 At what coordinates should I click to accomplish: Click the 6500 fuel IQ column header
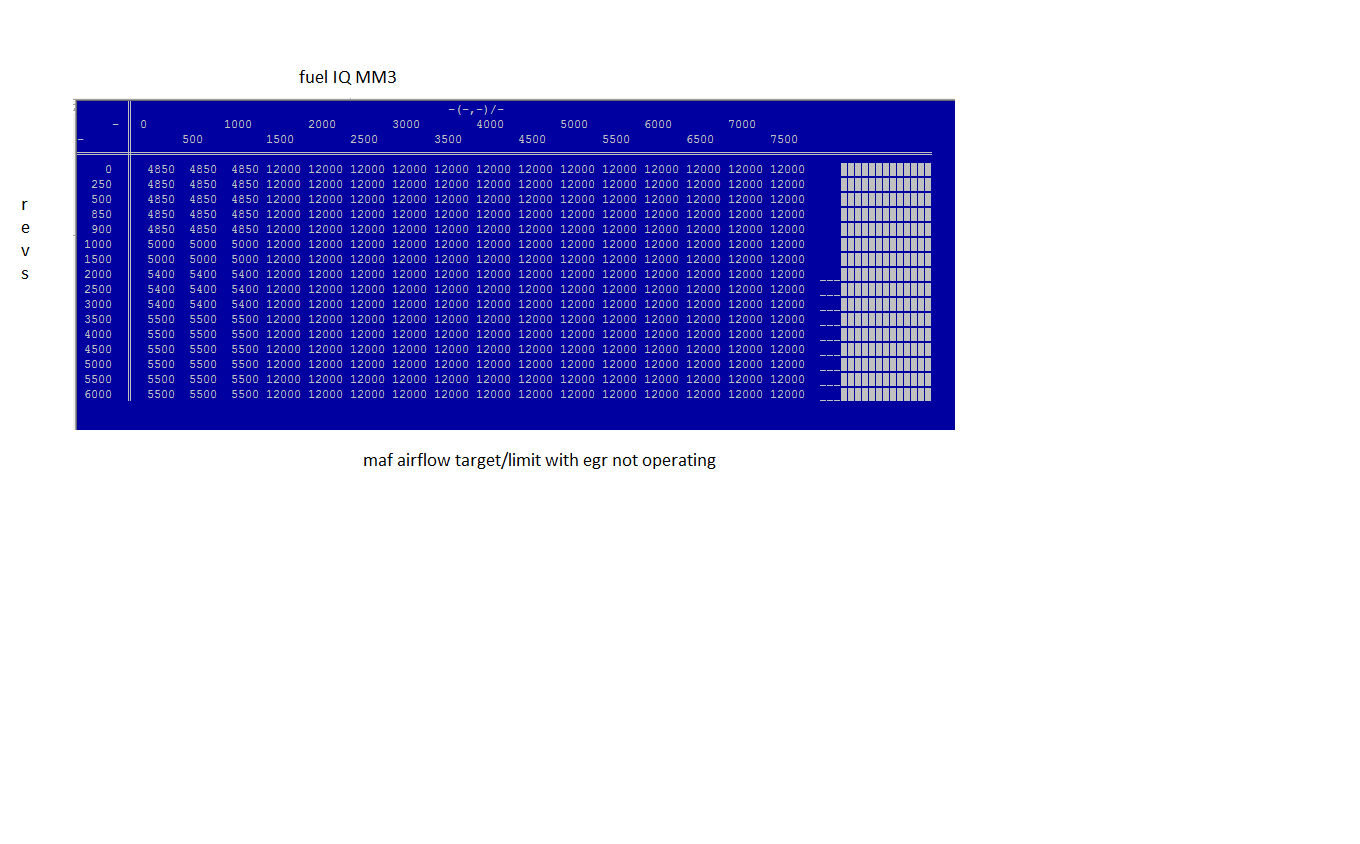(700, 140)
